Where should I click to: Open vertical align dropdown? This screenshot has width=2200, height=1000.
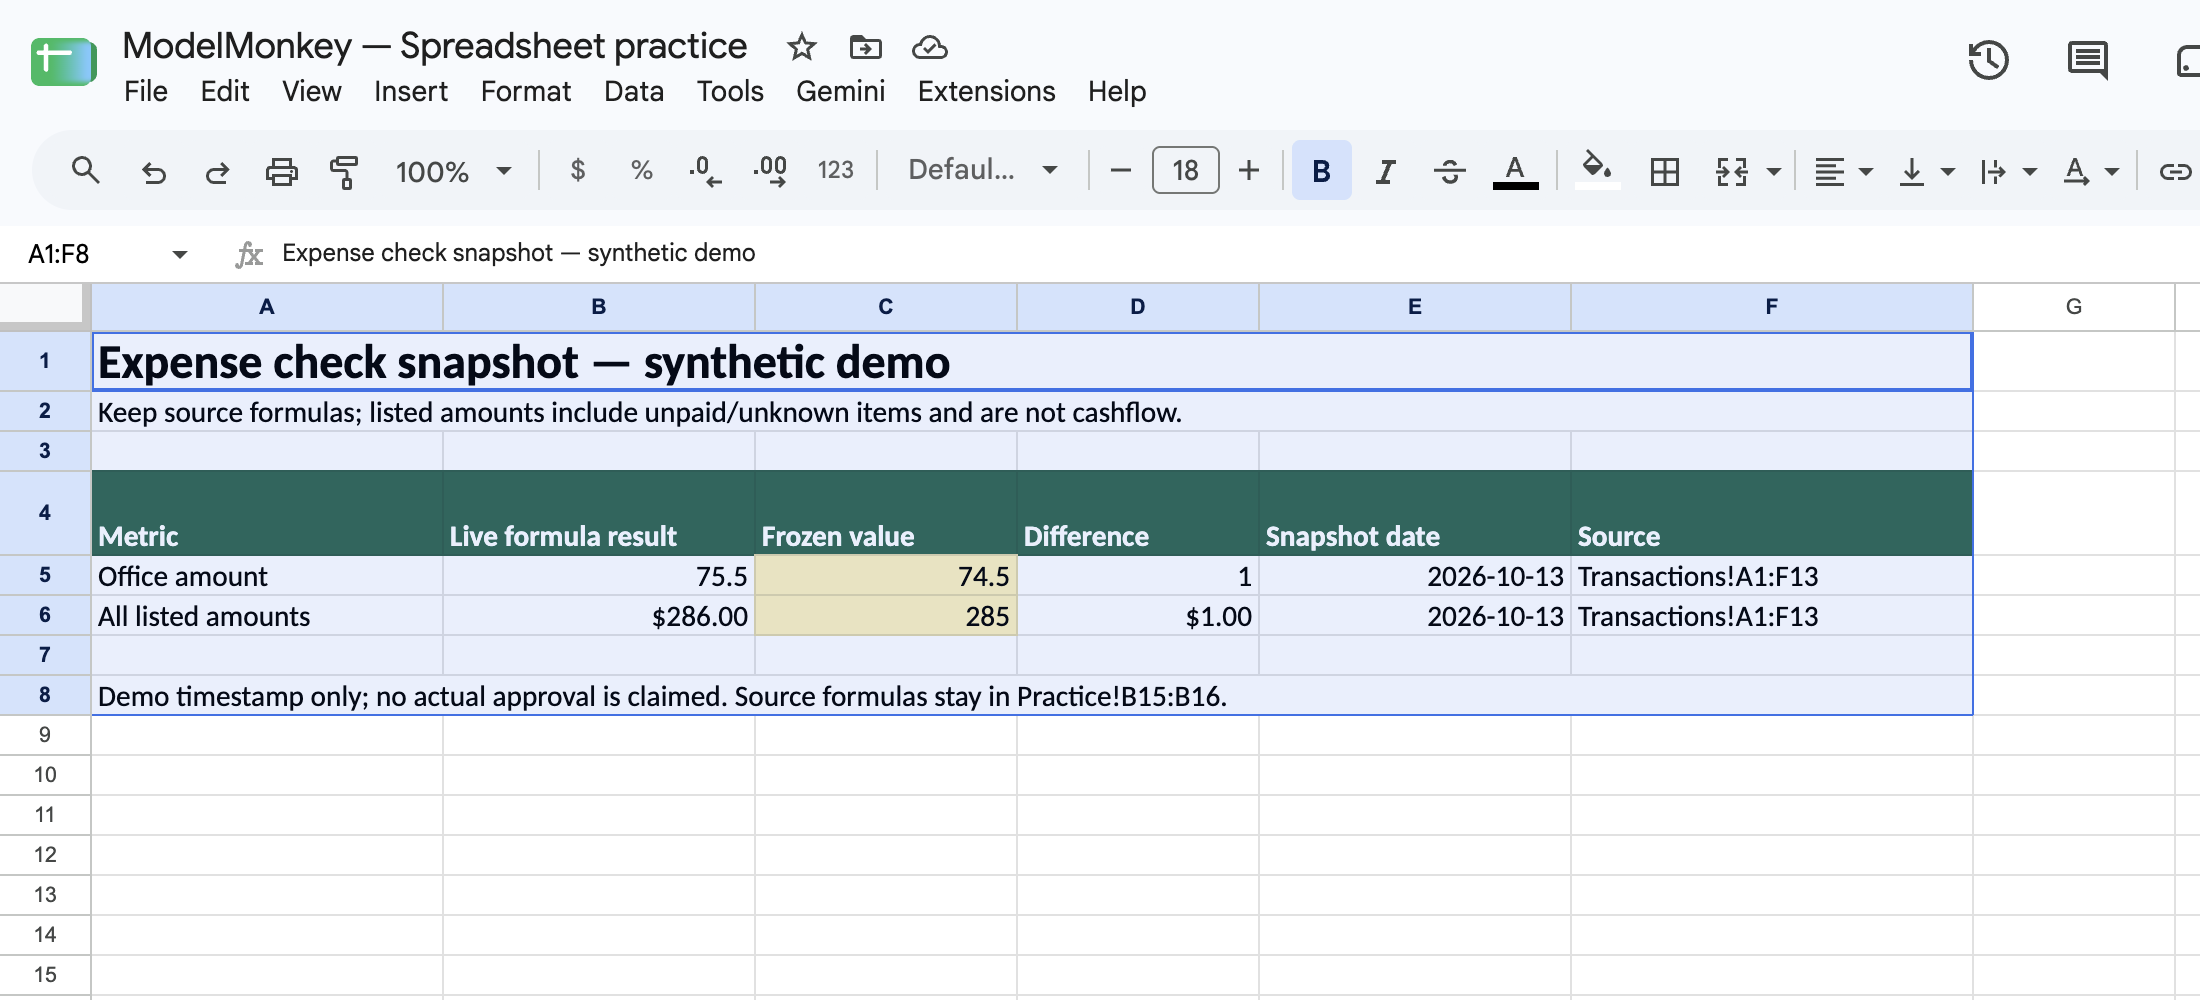point(1925,172)
